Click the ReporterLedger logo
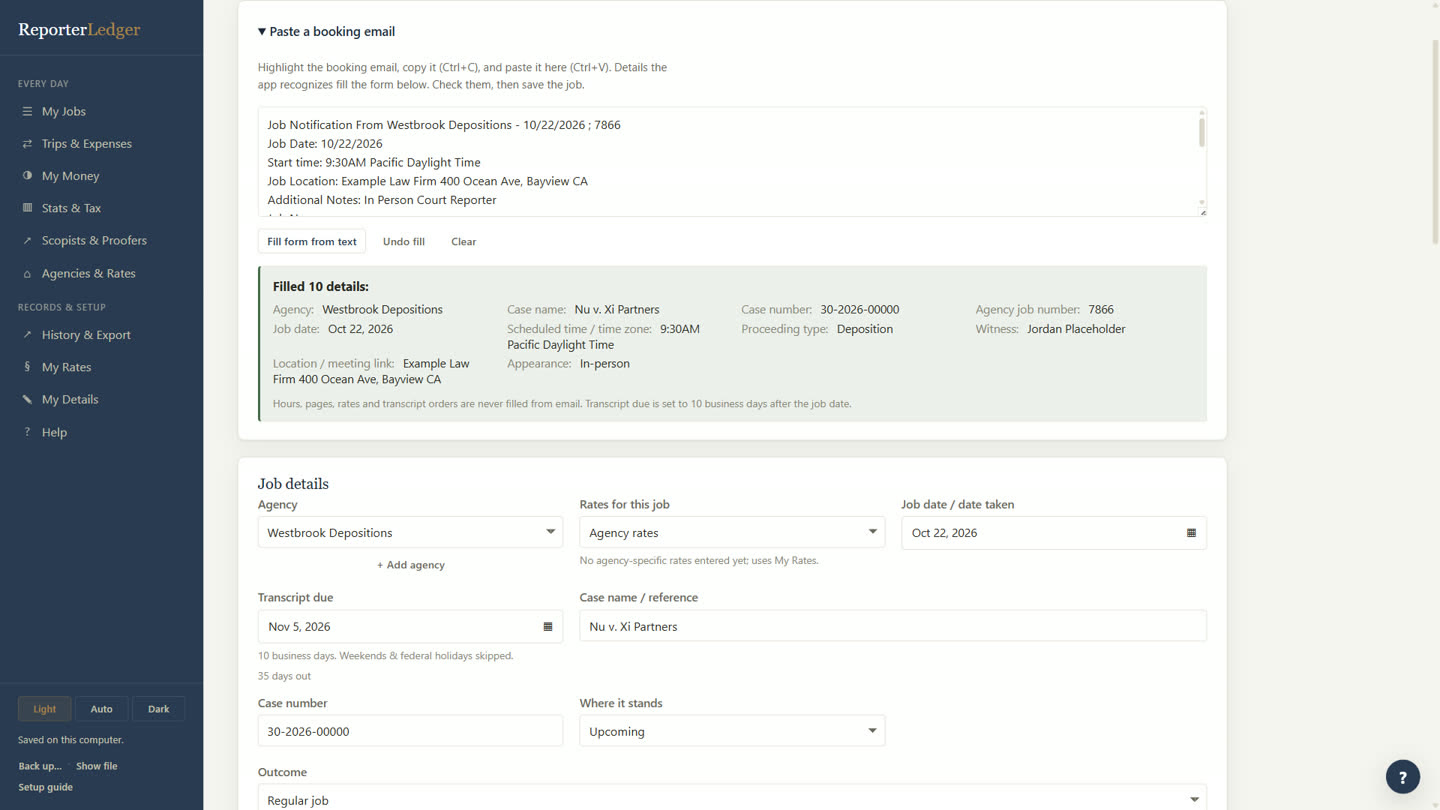This screenshot has height=810, width=1440. coord(79,29)
